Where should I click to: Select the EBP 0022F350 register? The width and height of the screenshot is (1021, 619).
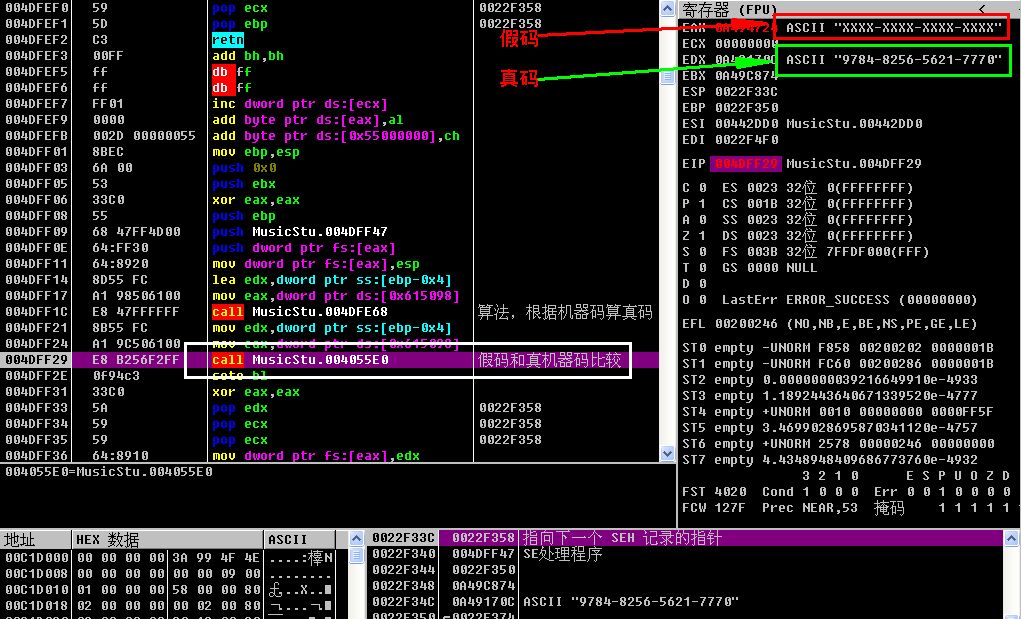click(730, 107)
